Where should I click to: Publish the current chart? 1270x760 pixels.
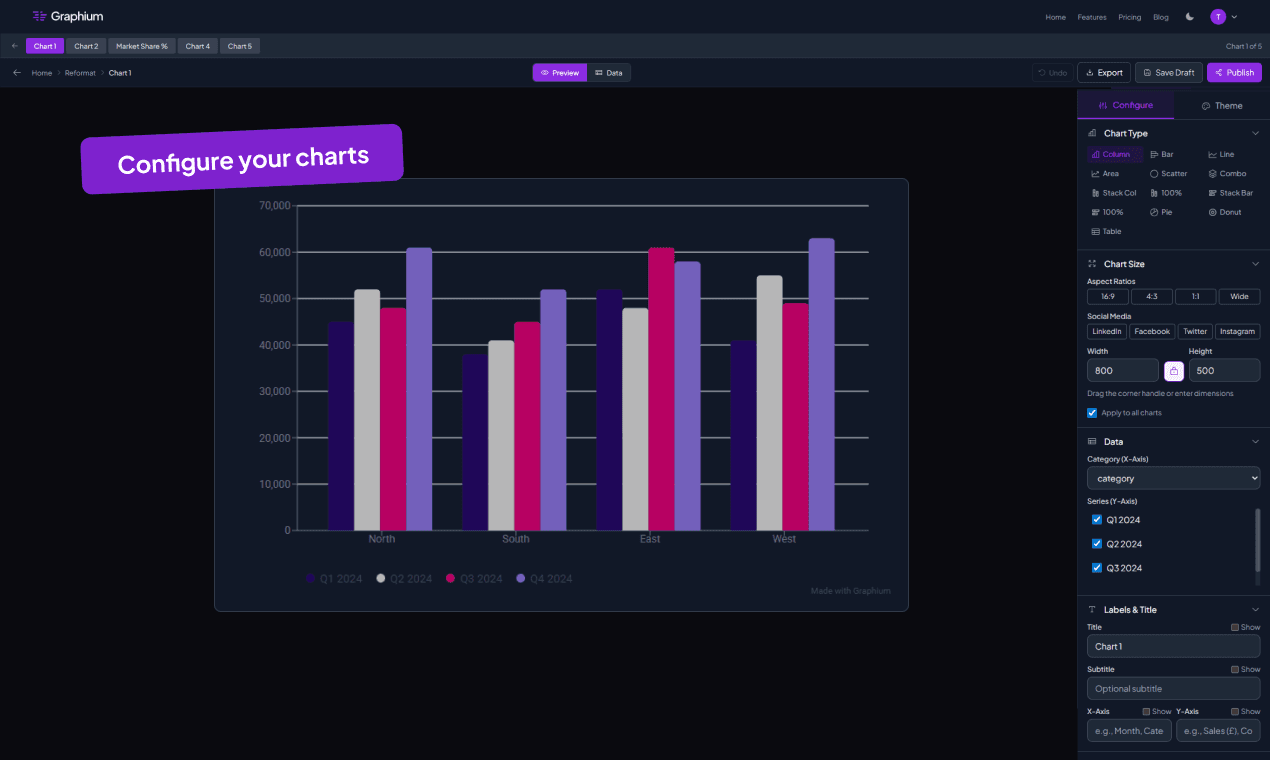1233,72
